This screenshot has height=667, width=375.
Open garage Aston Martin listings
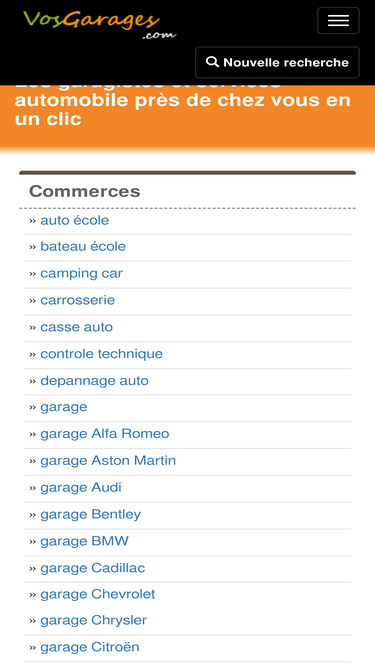[108, 461]
